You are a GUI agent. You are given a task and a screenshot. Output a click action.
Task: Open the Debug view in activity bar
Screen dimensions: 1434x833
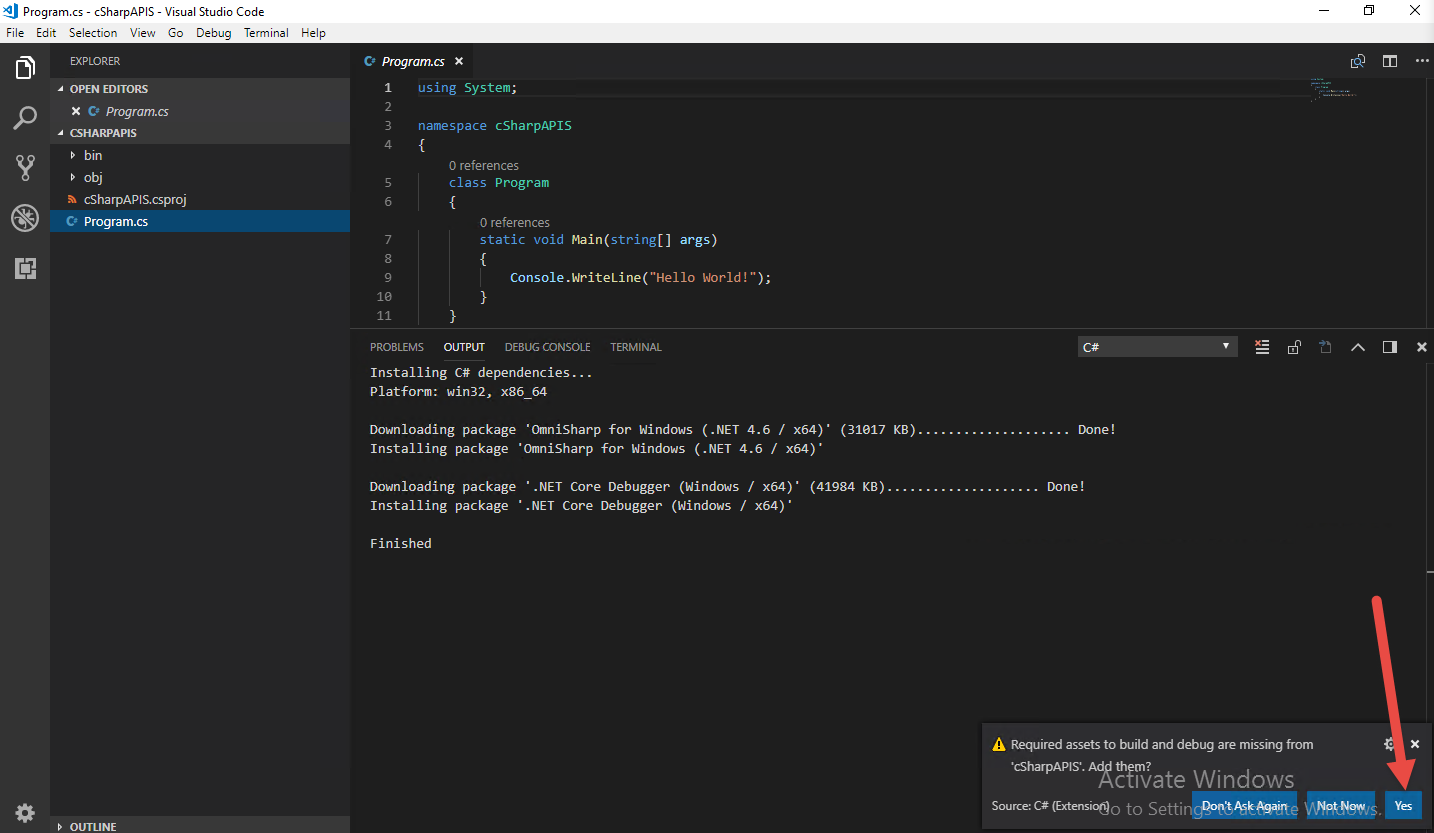(25, 218)
